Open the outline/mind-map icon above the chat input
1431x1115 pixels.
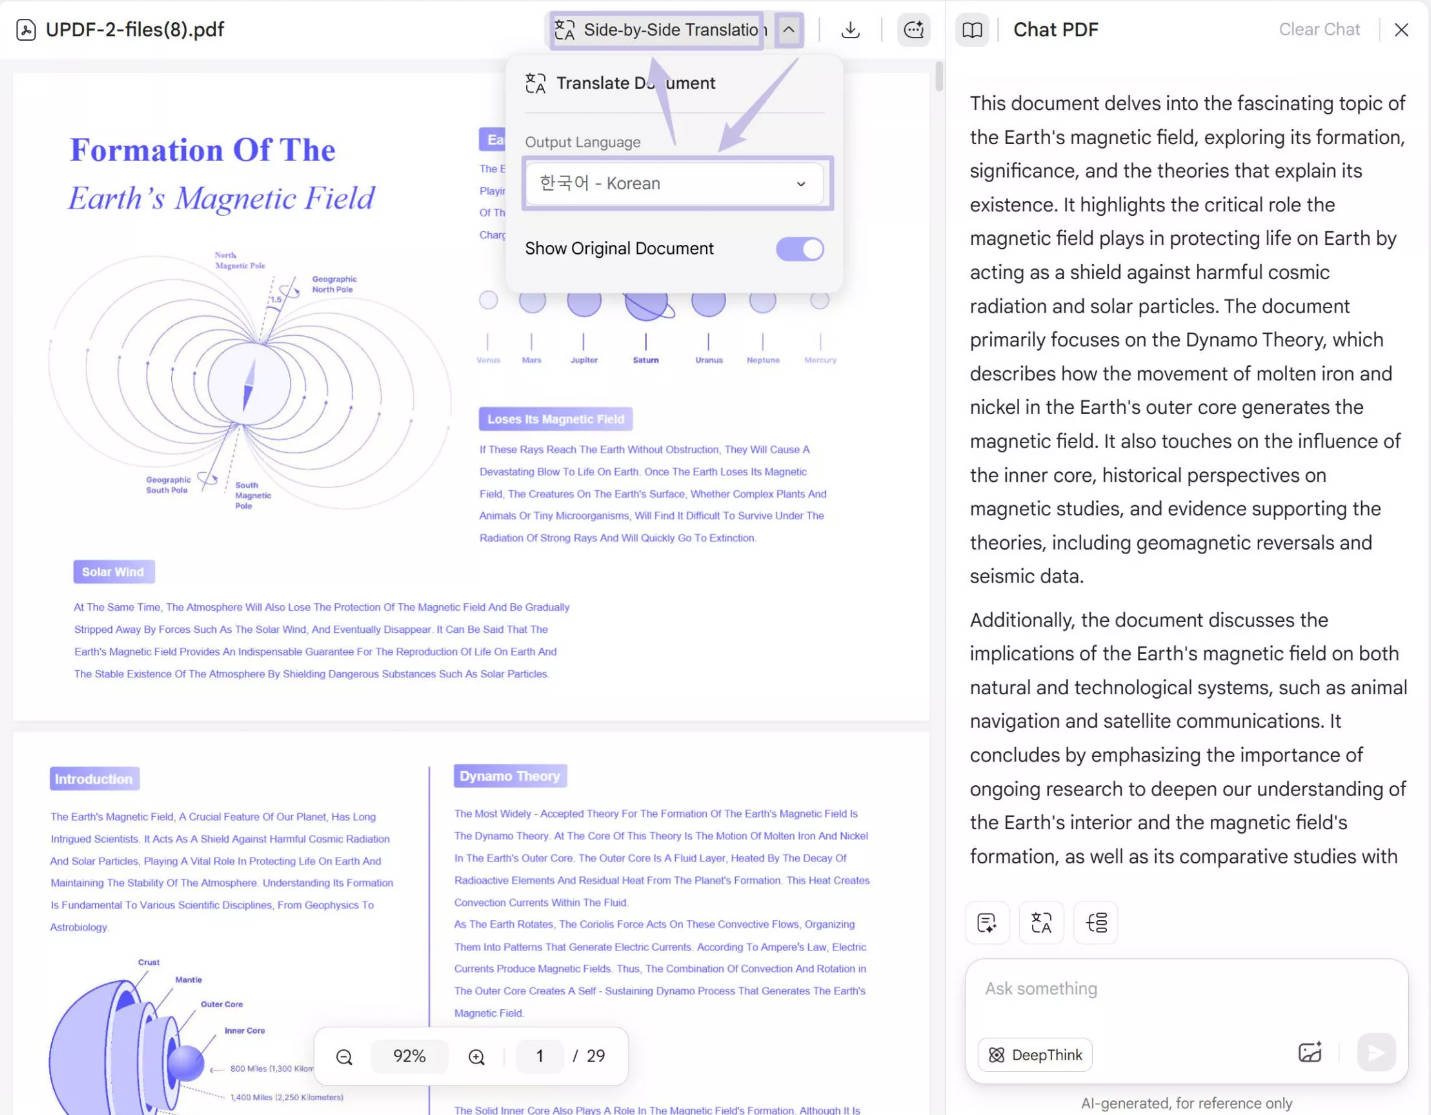[1095, 922]
